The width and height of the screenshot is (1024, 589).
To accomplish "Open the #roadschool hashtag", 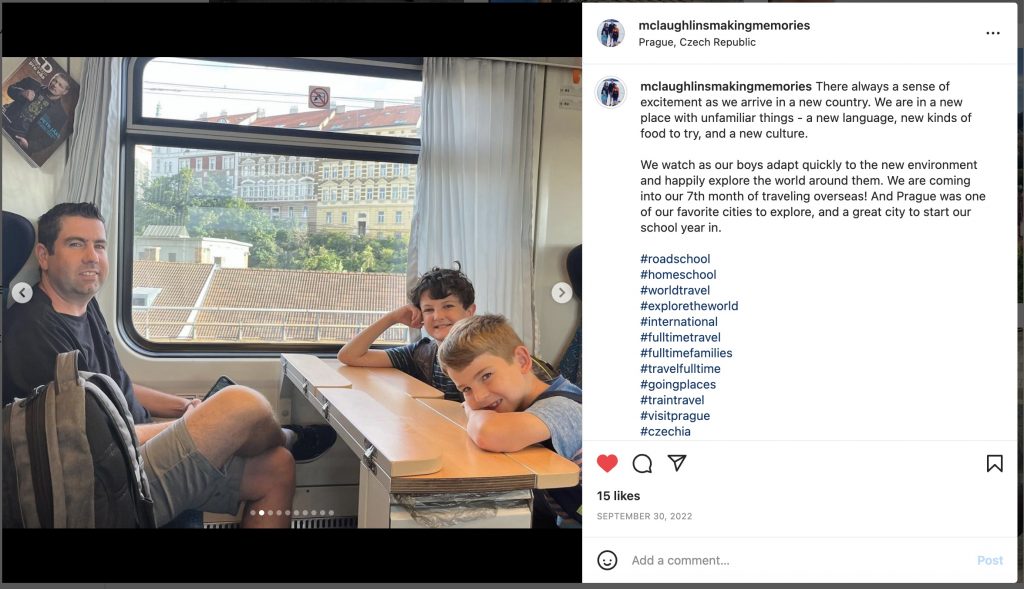I will (x=675, y=259).
